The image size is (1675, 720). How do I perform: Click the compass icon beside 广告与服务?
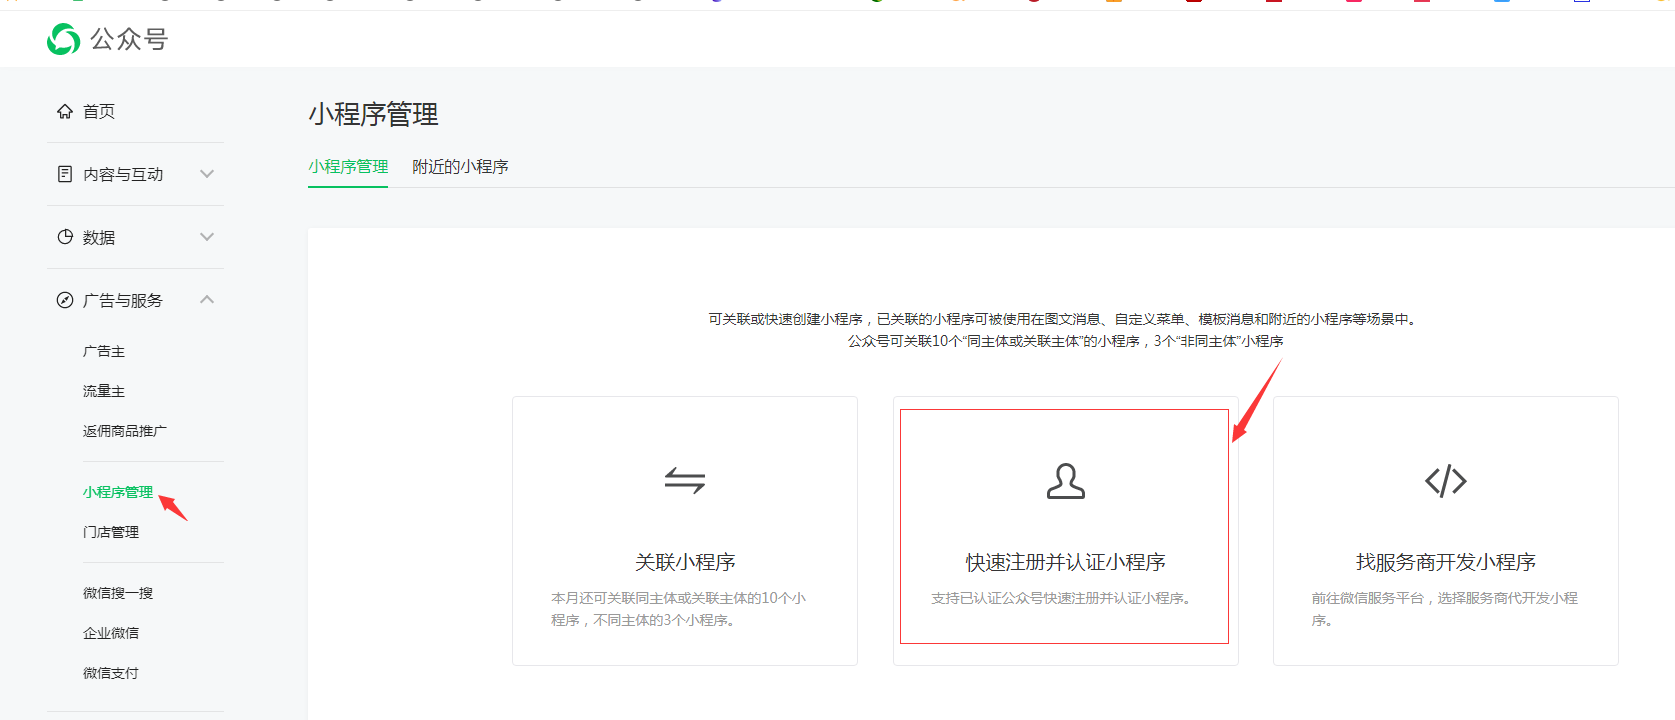point(65,300)
